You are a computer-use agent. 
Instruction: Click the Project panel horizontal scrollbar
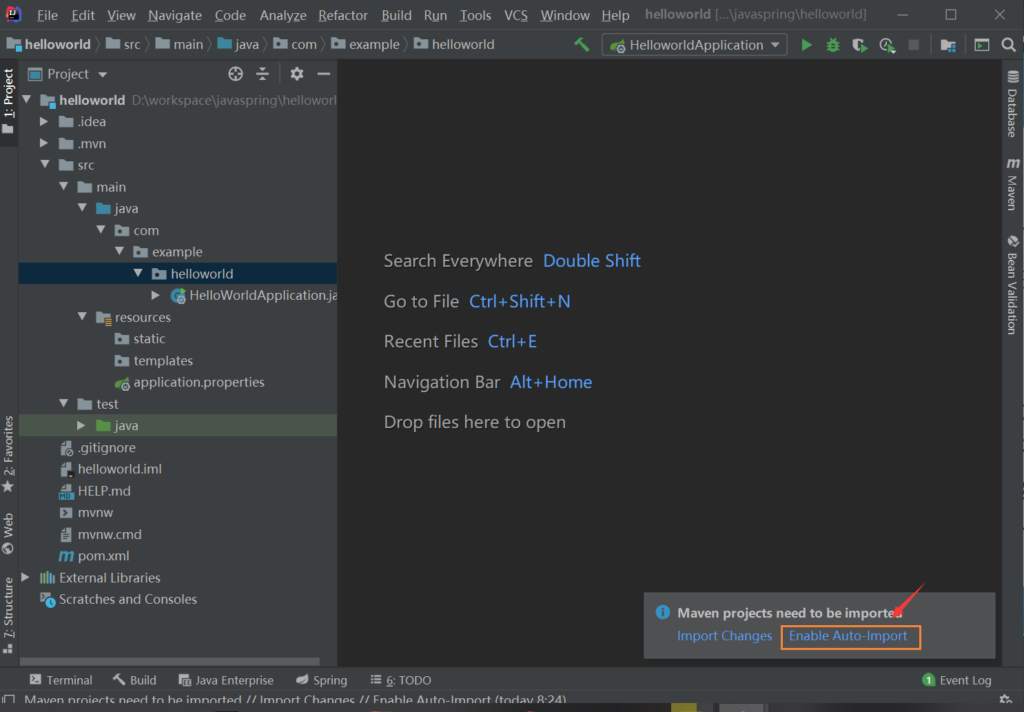[x=169, y=661]
